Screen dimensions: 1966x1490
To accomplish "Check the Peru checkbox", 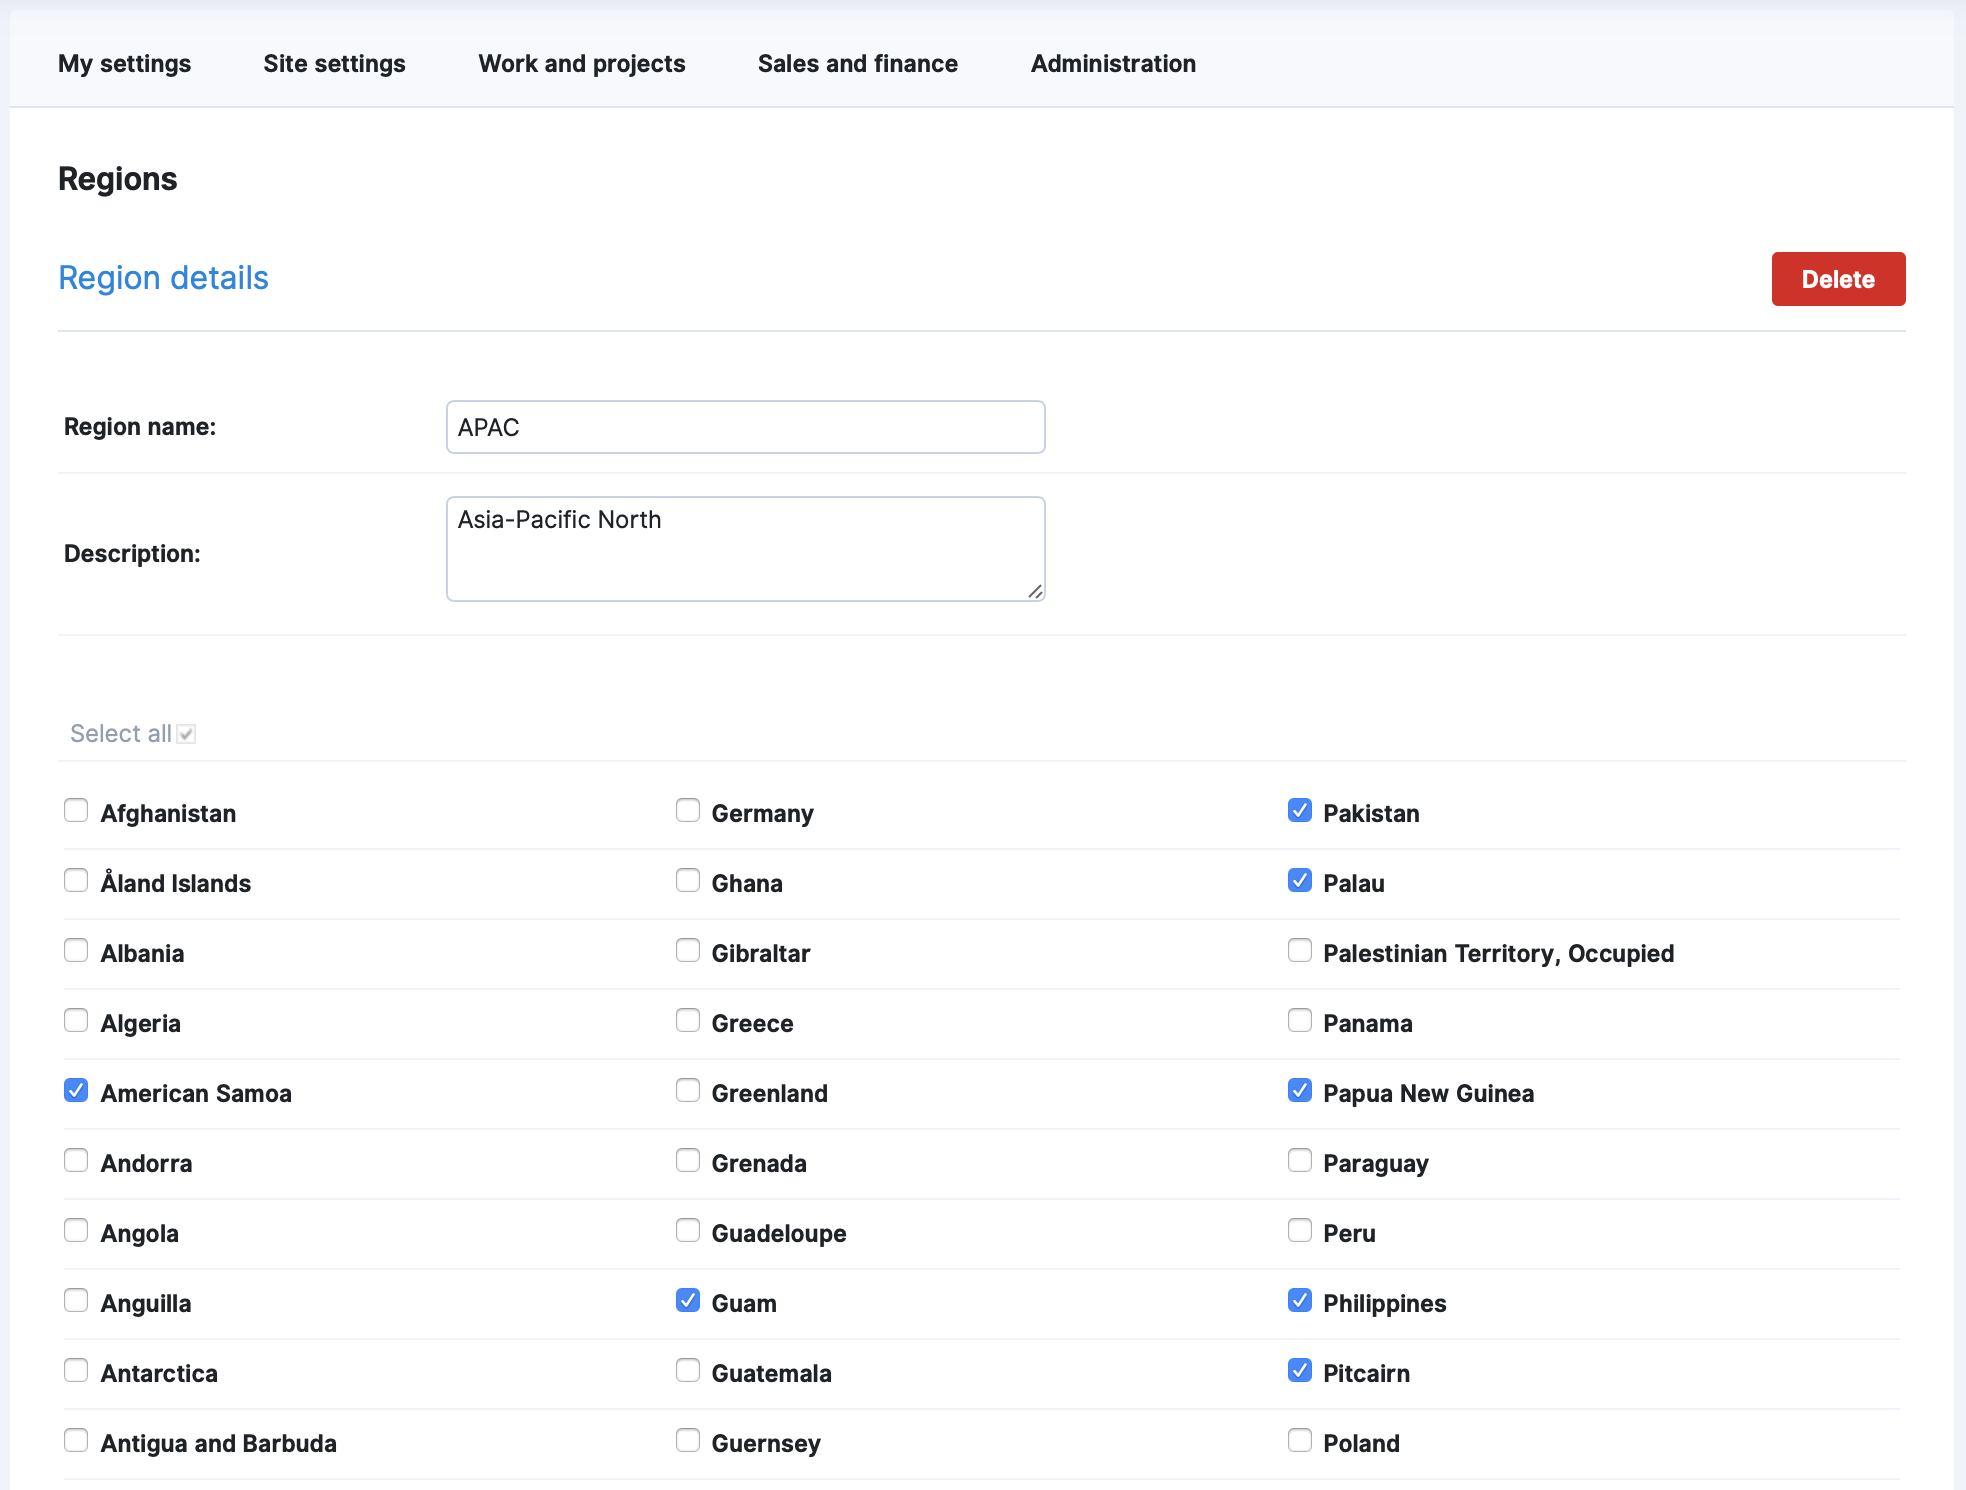I will pos(1300,1230).
